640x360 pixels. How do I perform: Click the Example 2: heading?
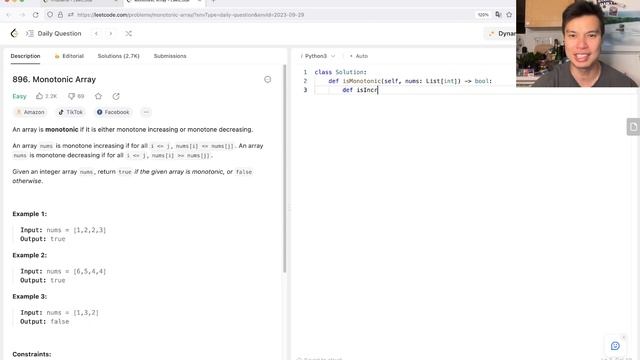[x=29, y=255]
